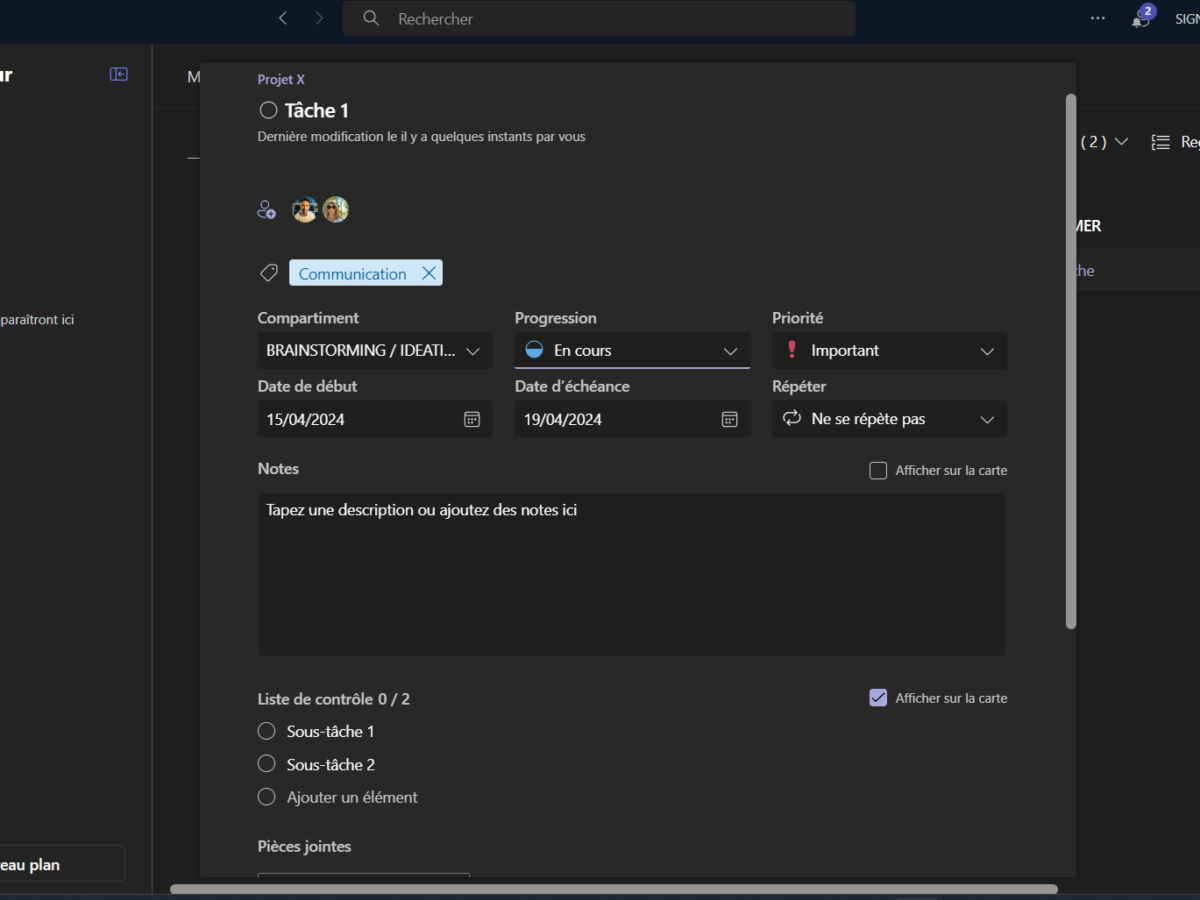Image resolution: width=1200 pixels, height=900 pixels.
Task: Click the assign people icon
Action: [x=266, y=210]
